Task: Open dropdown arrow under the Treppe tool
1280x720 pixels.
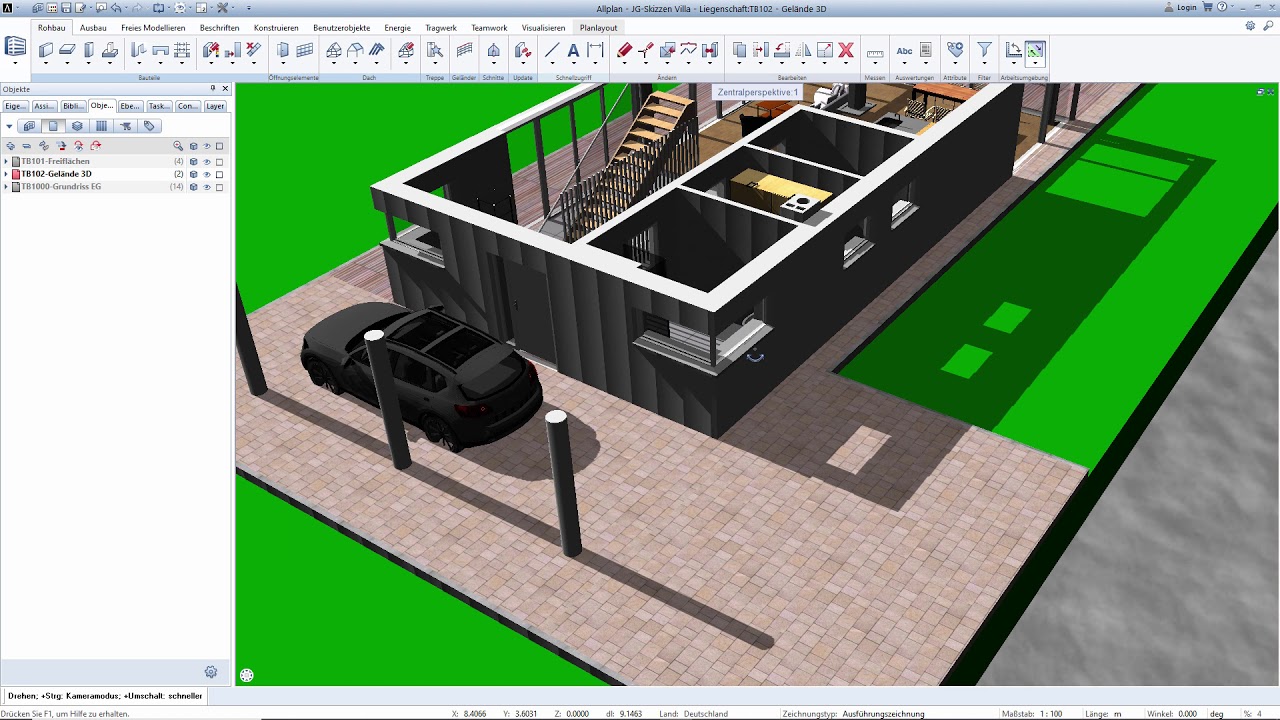Action: 435,65
